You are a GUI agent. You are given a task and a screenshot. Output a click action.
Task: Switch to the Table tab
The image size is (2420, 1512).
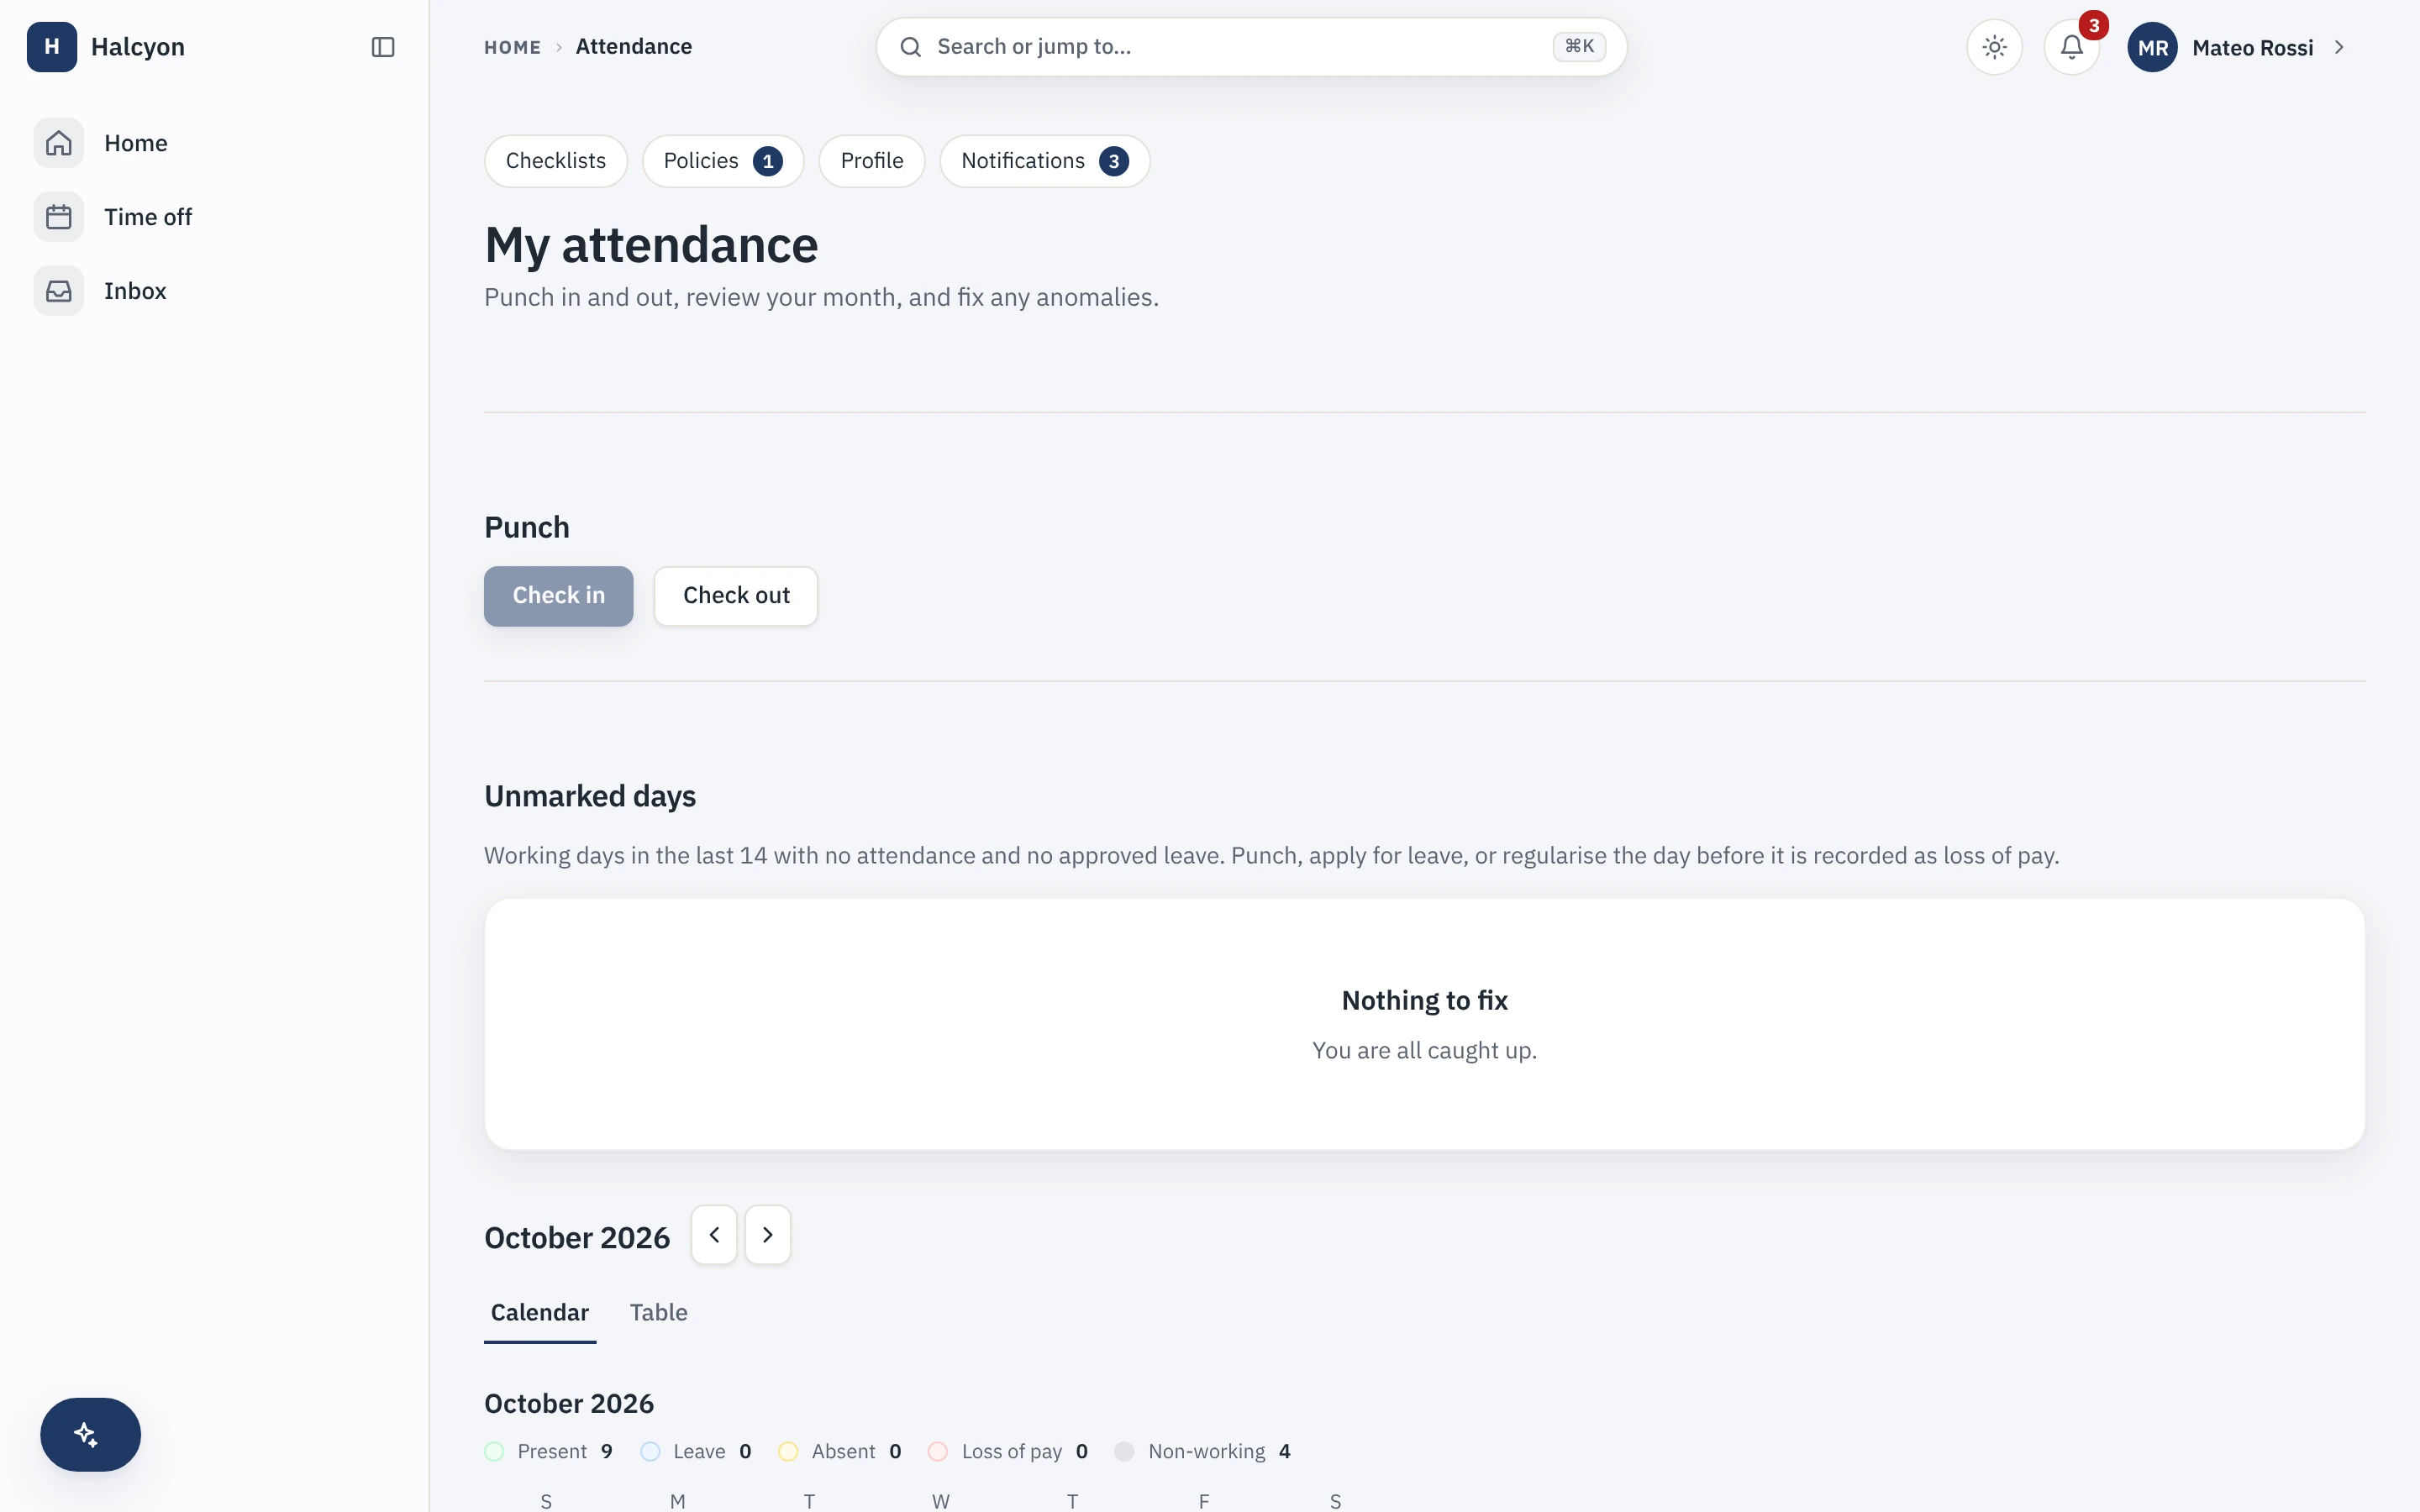coord(658,1312)
